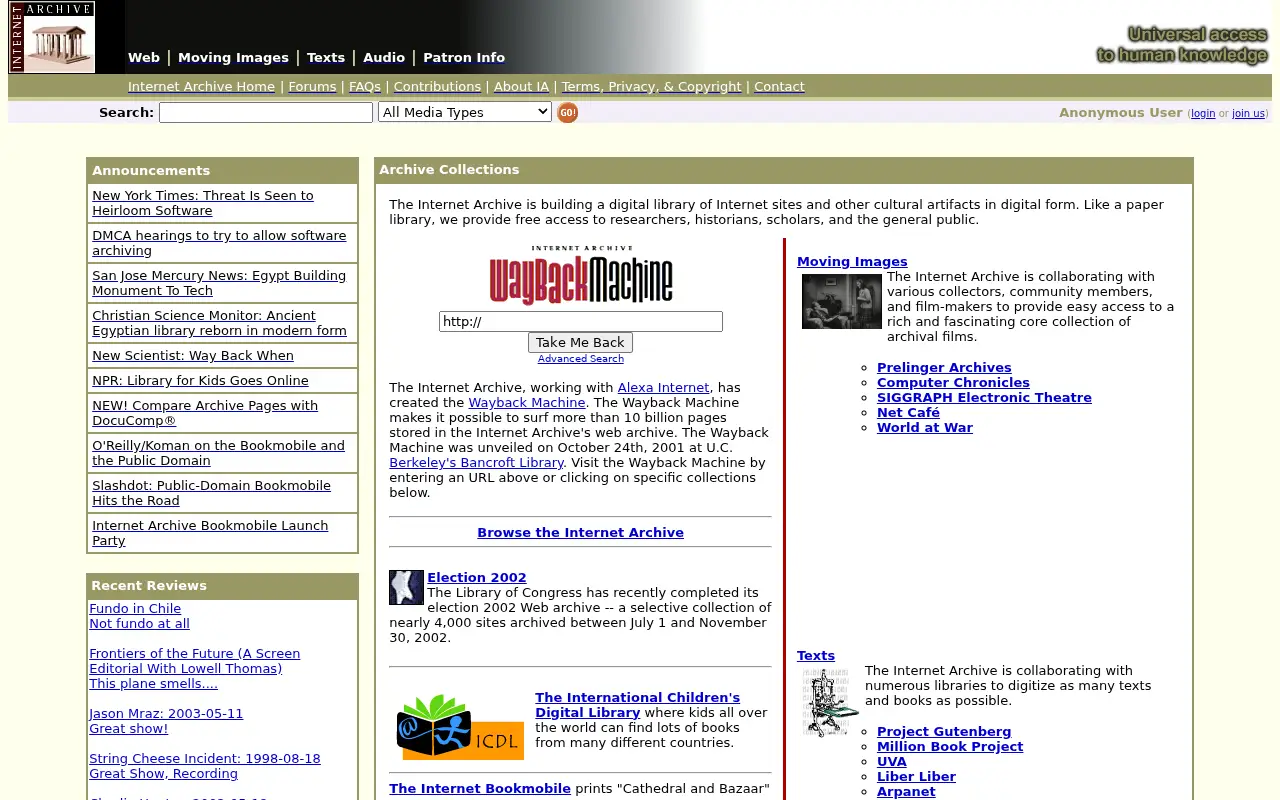The image size is (1280, 800).
Task: Open the Prelinger Archives collection
Action: [x=944, y=368]
